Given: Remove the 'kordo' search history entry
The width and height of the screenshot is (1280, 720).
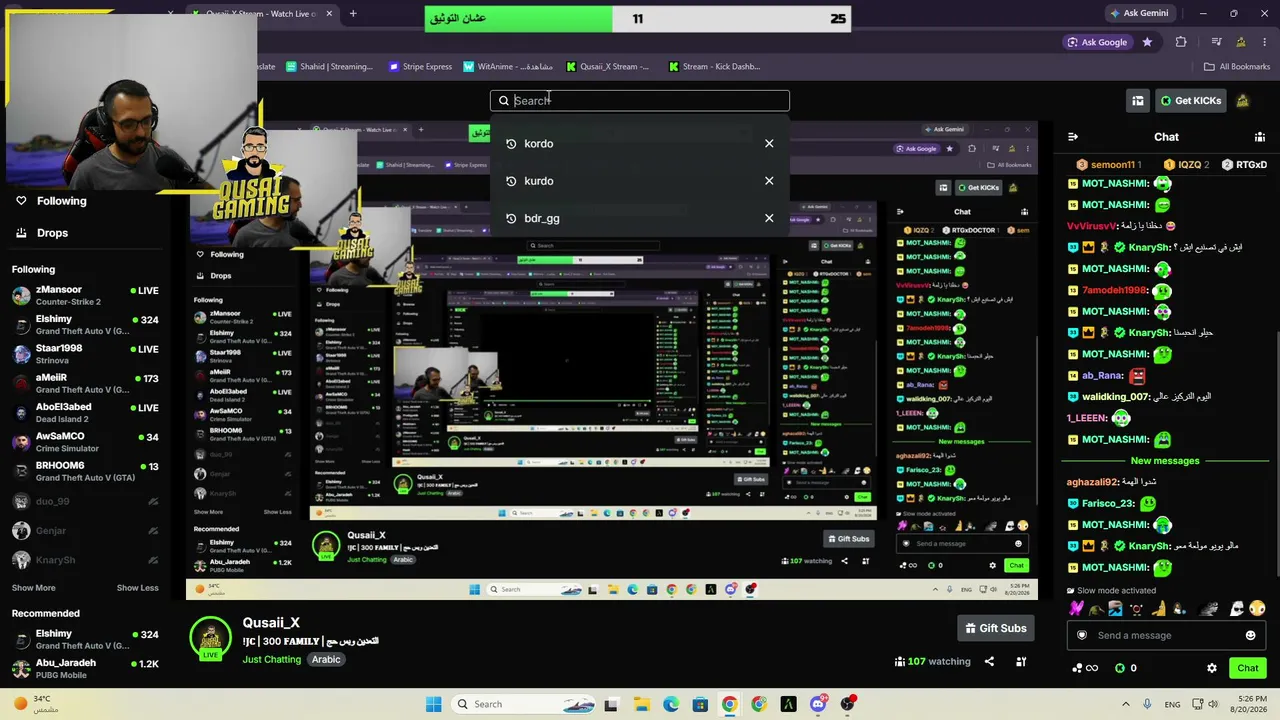Looking at the screenshot, I should [x=769, y=144].
